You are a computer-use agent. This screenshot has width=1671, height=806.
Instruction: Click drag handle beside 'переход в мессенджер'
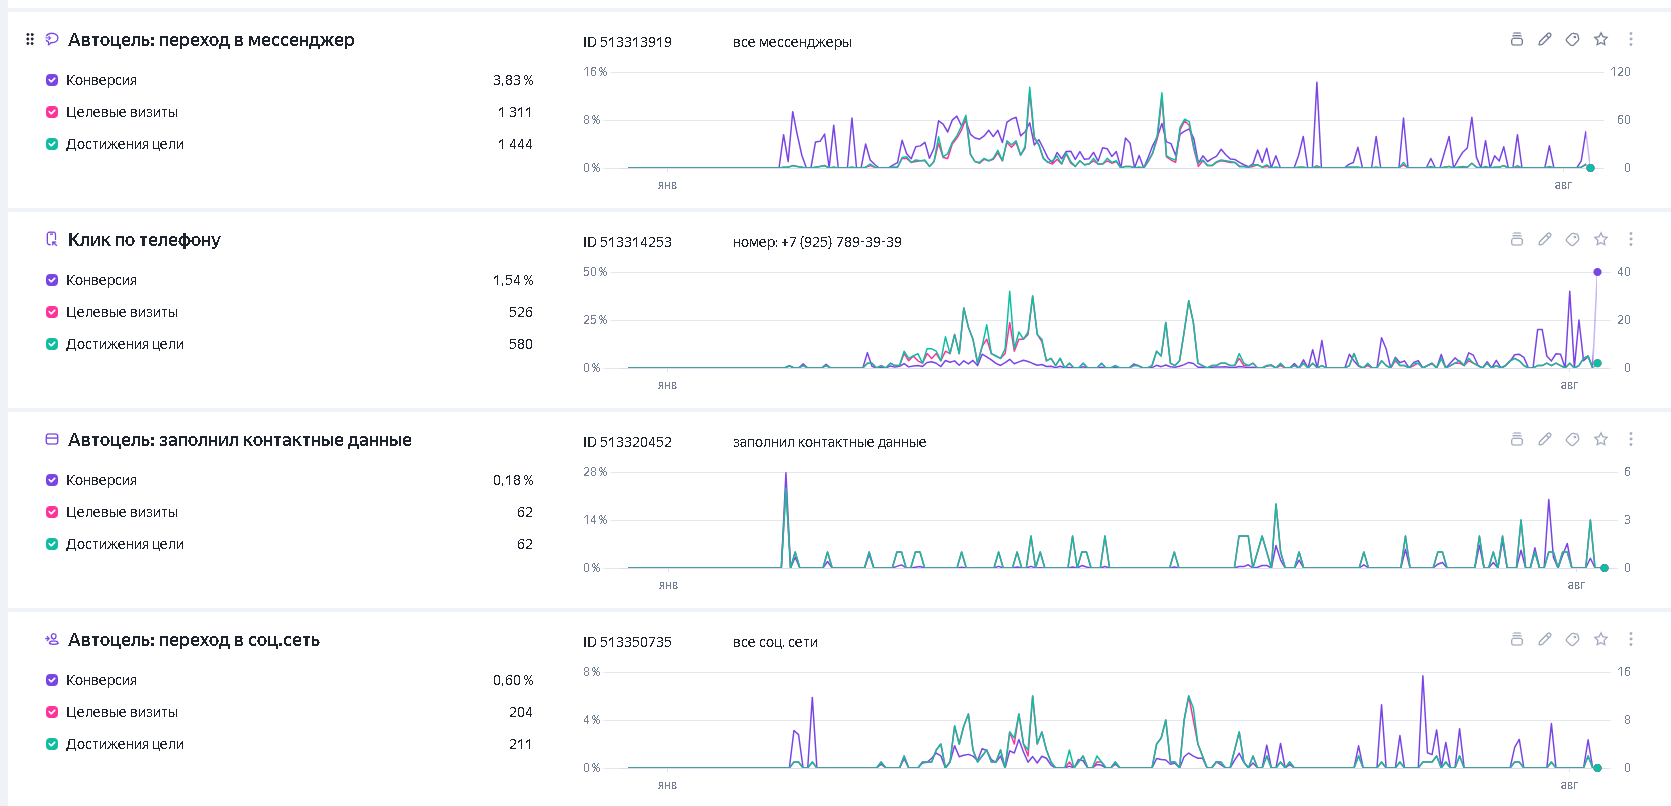coord(30,39)
